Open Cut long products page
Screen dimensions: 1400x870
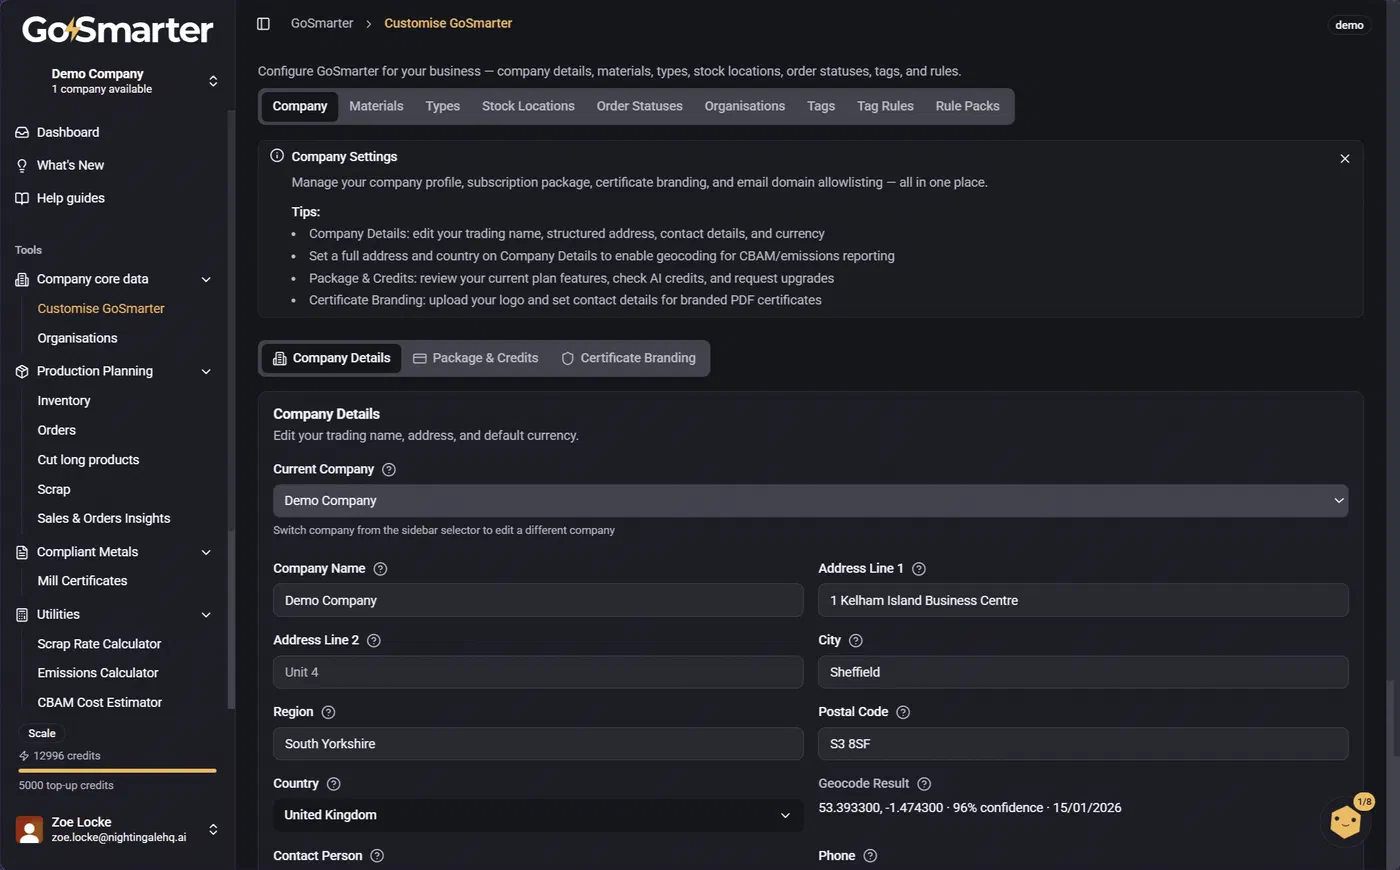[88, 460]
